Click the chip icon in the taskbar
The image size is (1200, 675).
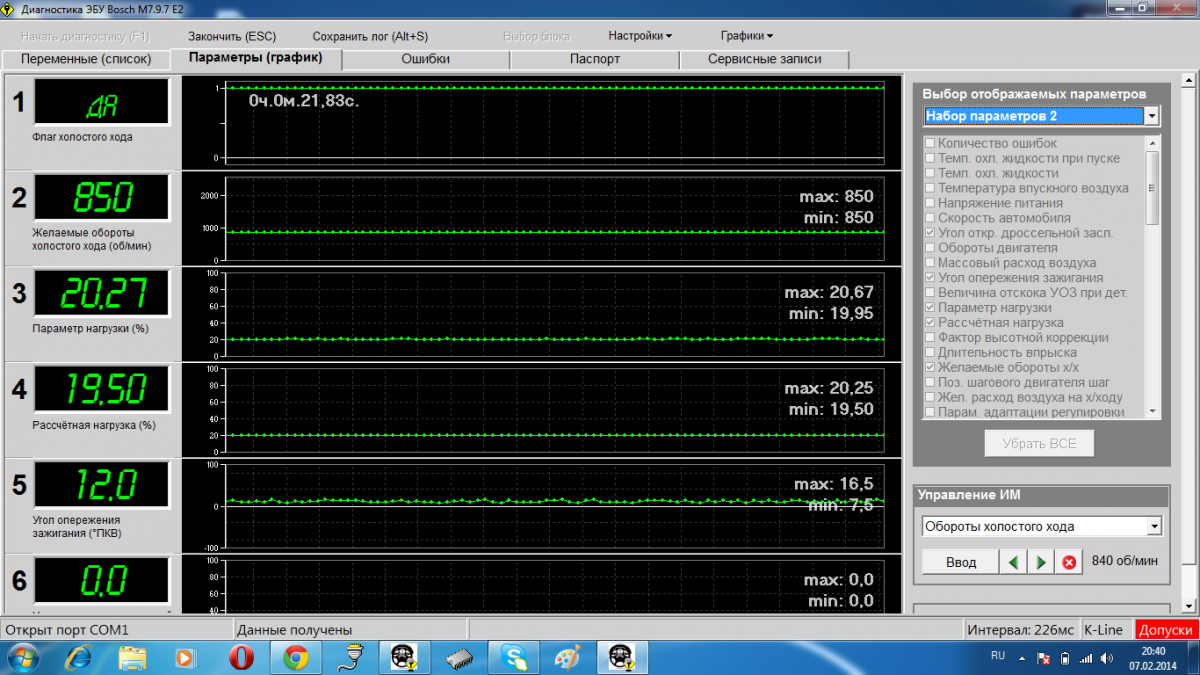pyautogui.click(x=460, y=657)
